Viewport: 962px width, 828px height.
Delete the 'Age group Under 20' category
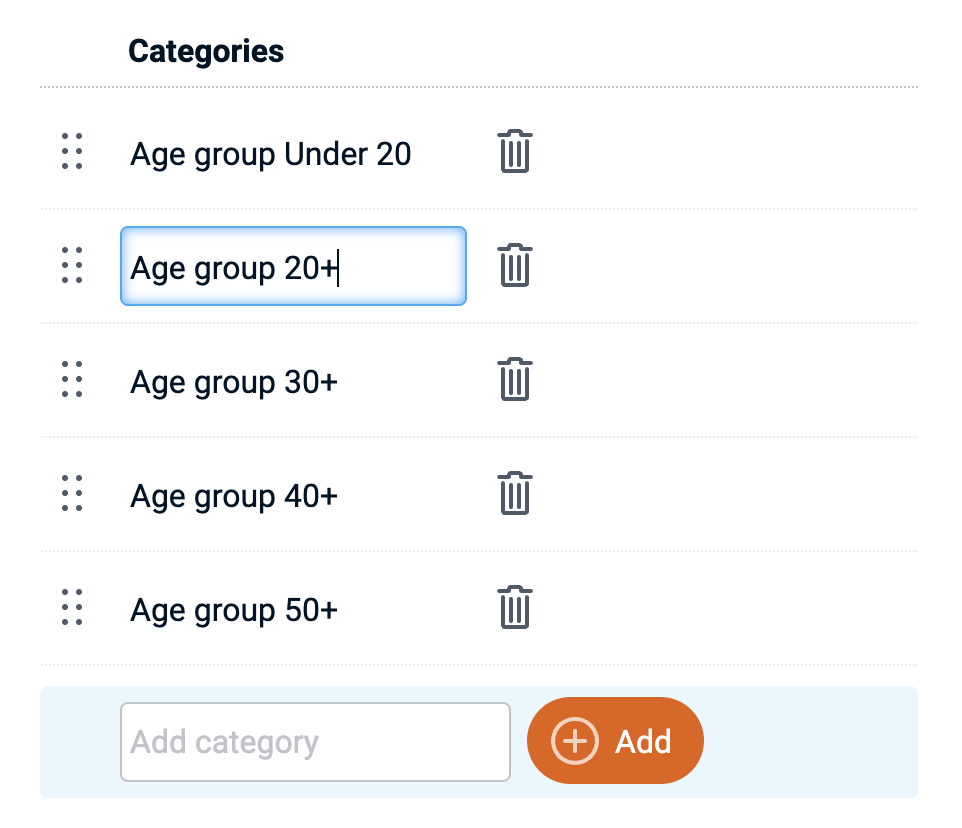pyautogui.click(x=514, y=152)
